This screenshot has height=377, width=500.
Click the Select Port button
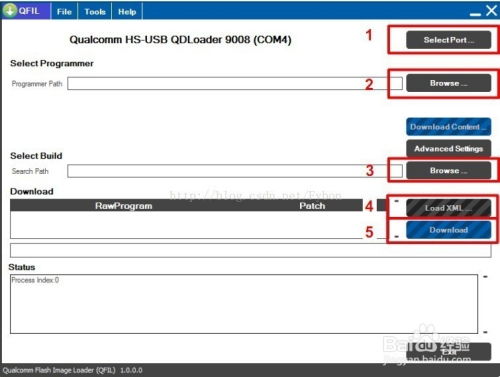(x=448, y=40)
